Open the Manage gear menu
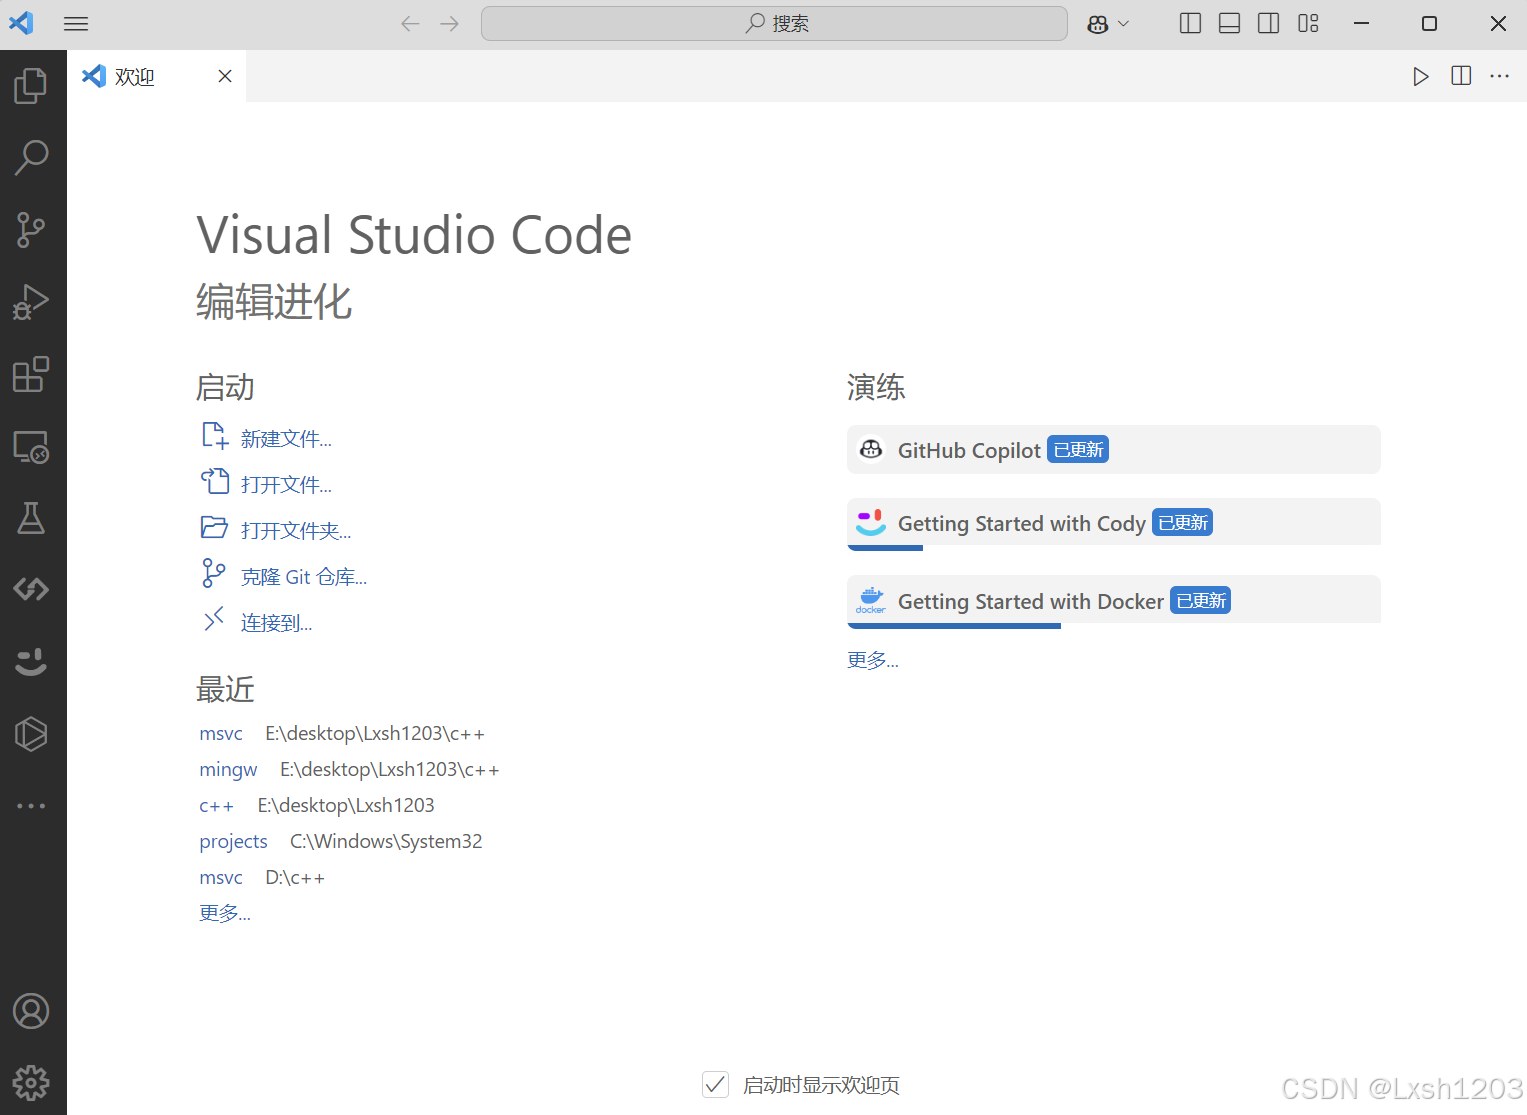 31,1083
